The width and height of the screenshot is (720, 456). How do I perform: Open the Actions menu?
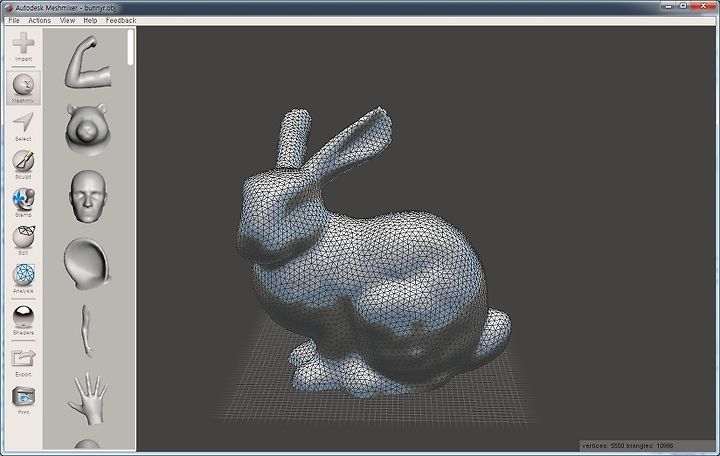coord(39,20)
